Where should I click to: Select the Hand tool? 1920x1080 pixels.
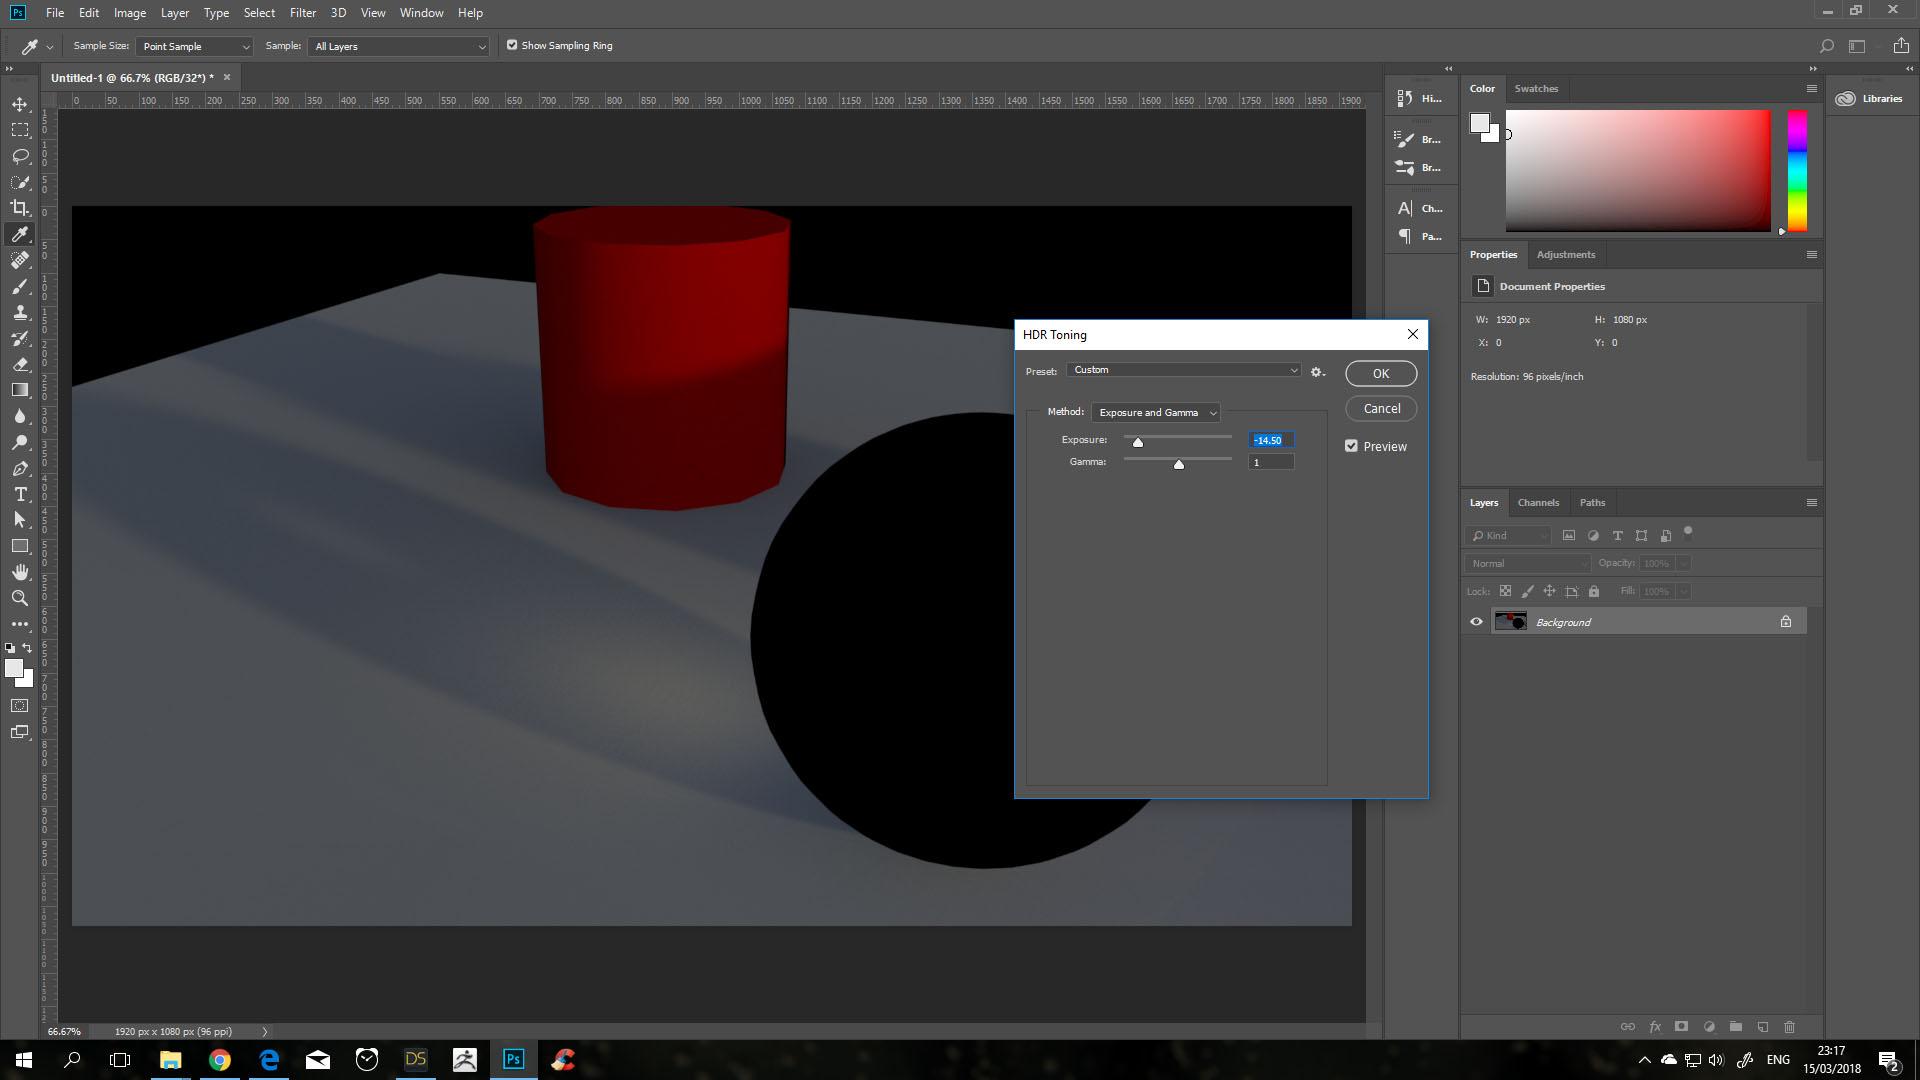[20, 572]
